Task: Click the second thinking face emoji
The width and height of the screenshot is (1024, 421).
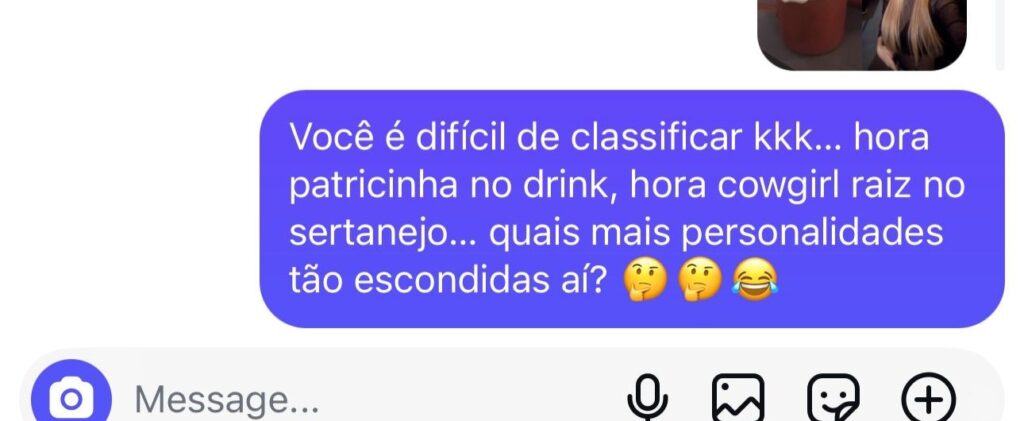Action: pos(700,281)
